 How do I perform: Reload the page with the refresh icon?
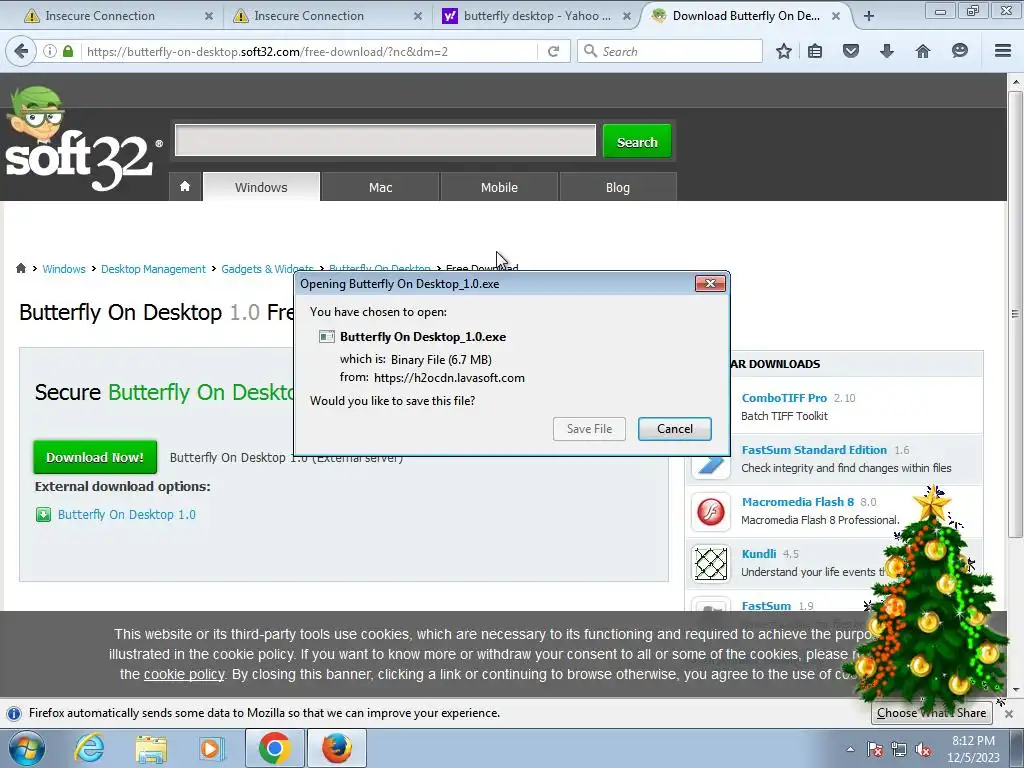click(553, 51)
